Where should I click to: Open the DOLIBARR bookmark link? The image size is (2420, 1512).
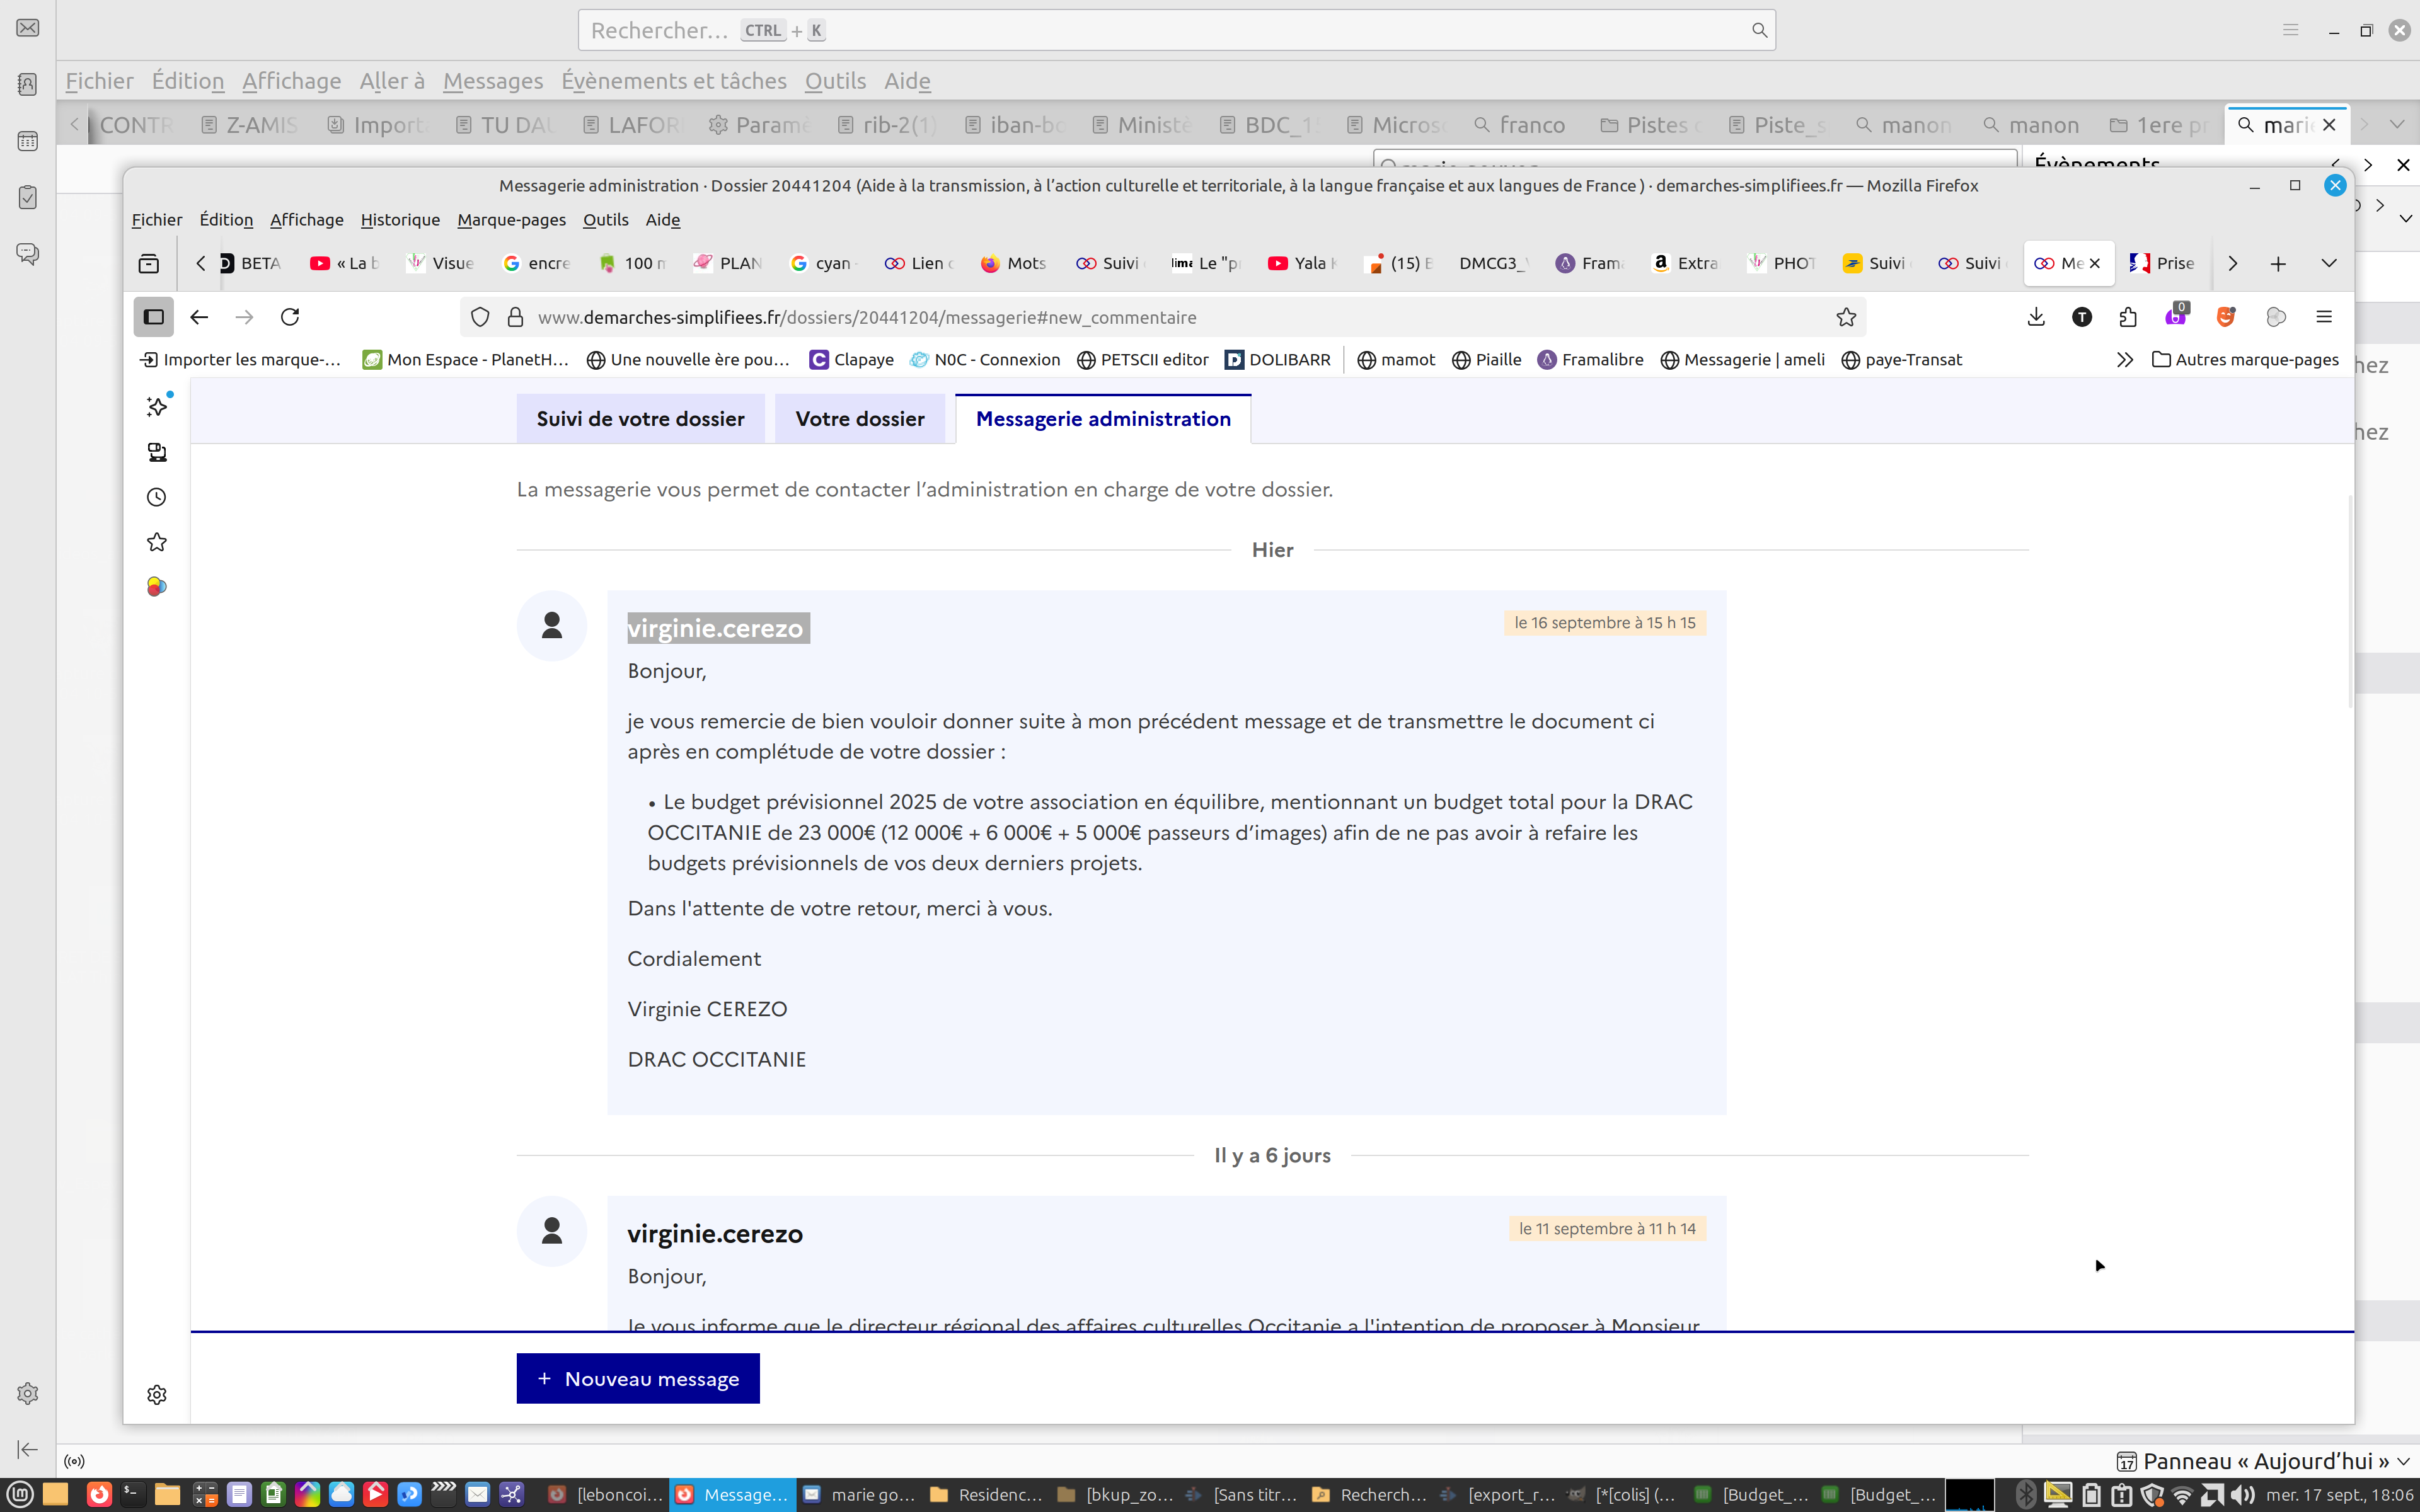pyautogui.click(x=1277, y=360)
